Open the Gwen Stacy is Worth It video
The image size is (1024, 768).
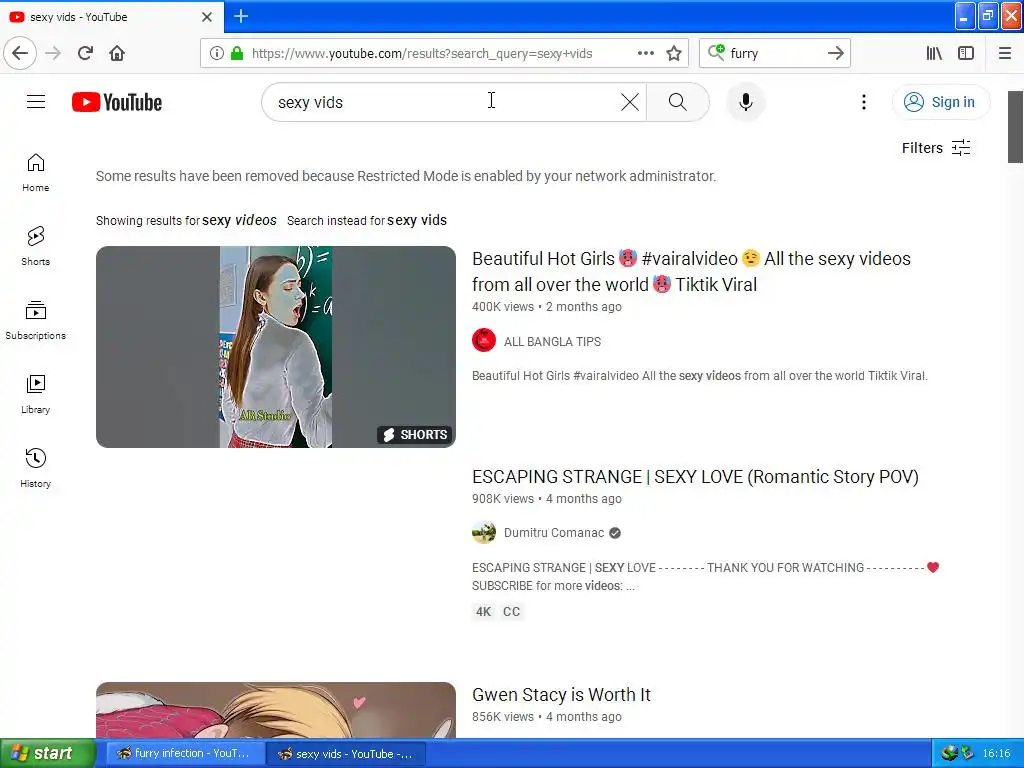coord(561,694)
